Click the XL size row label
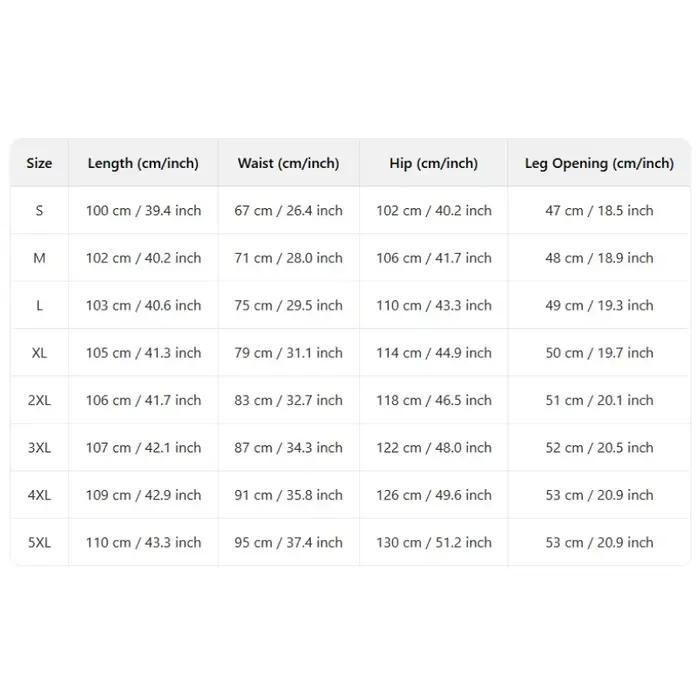Image resolution: width=700 pixels, height=700 pixels. coord(39,353)
